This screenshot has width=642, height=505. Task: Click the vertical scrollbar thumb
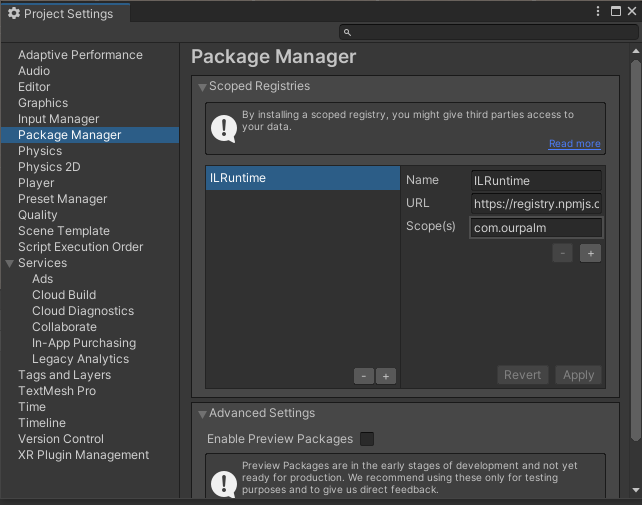pos(635,251)
